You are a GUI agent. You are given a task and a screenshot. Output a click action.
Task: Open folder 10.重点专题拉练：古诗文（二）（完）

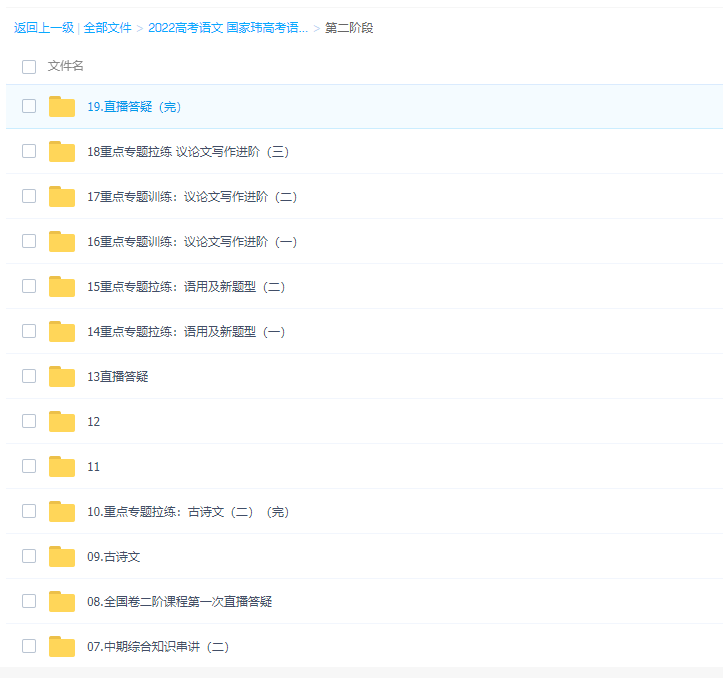pos(187,512)
